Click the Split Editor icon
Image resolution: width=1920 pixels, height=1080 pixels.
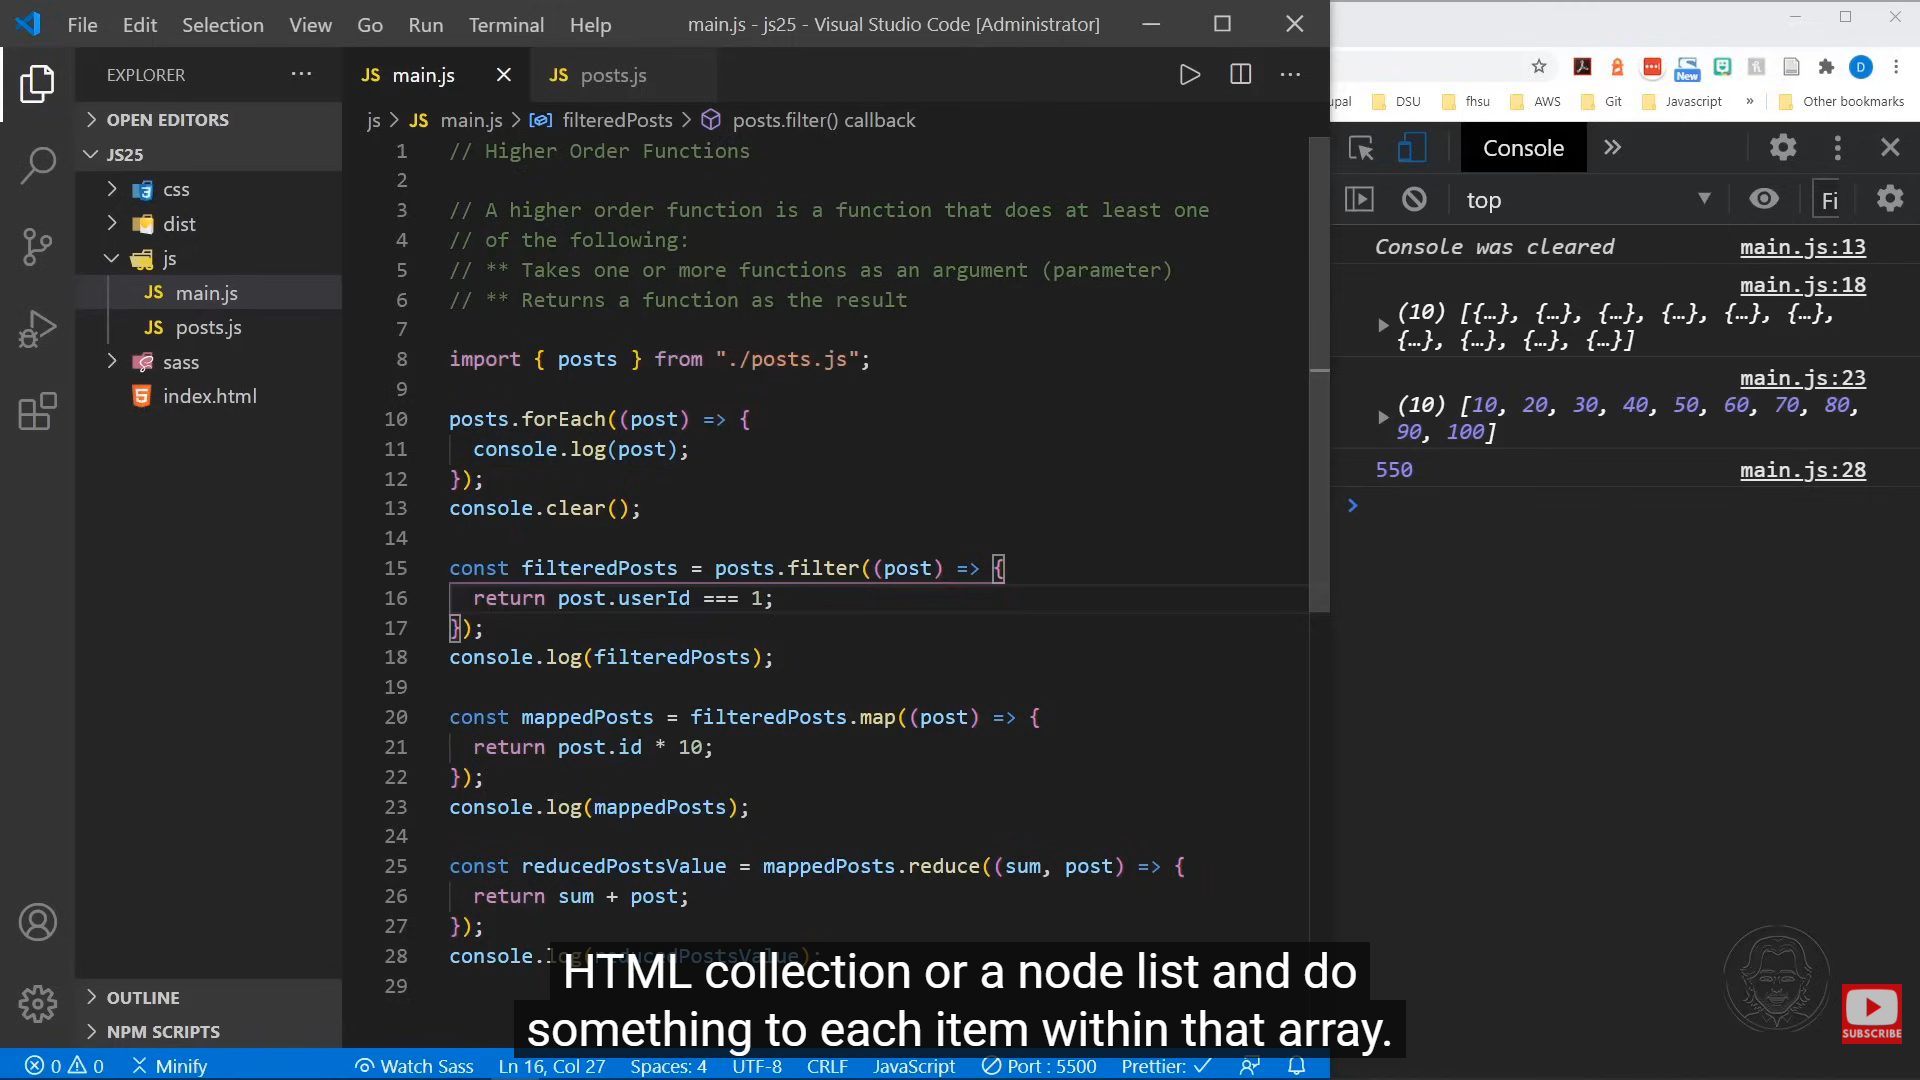(x=1240, y=75)
